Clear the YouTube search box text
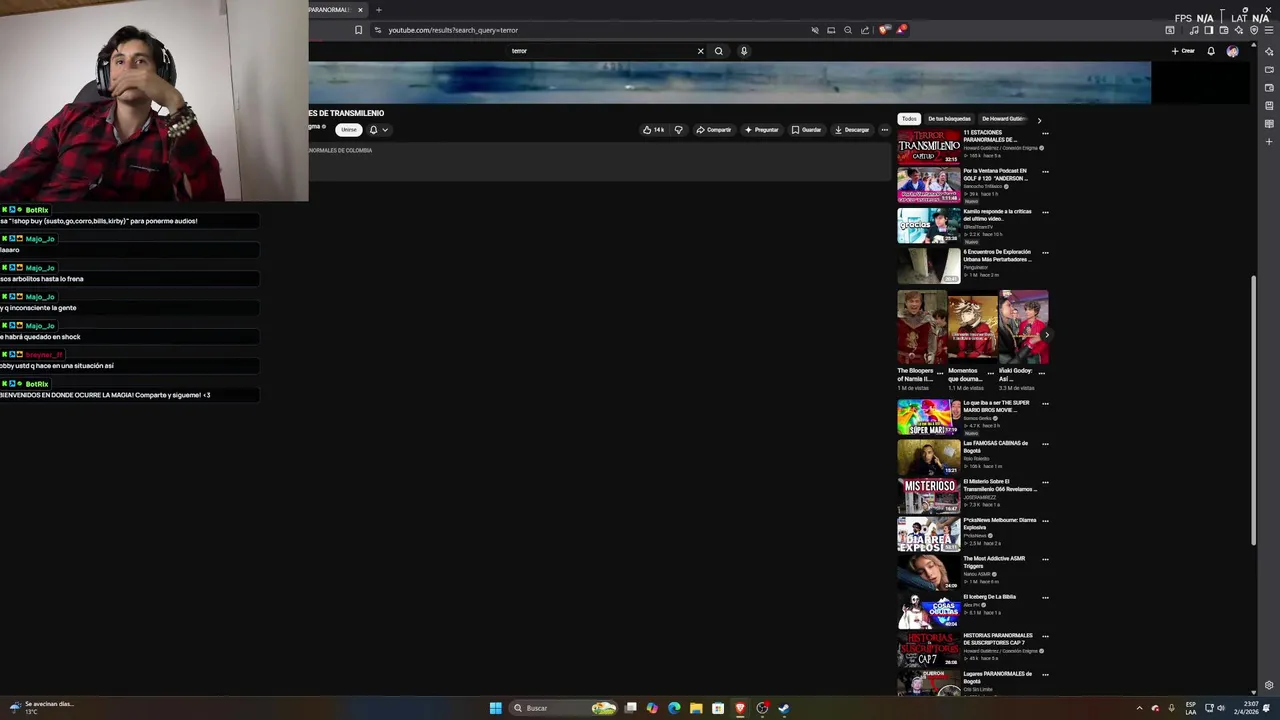 [700, 51]
